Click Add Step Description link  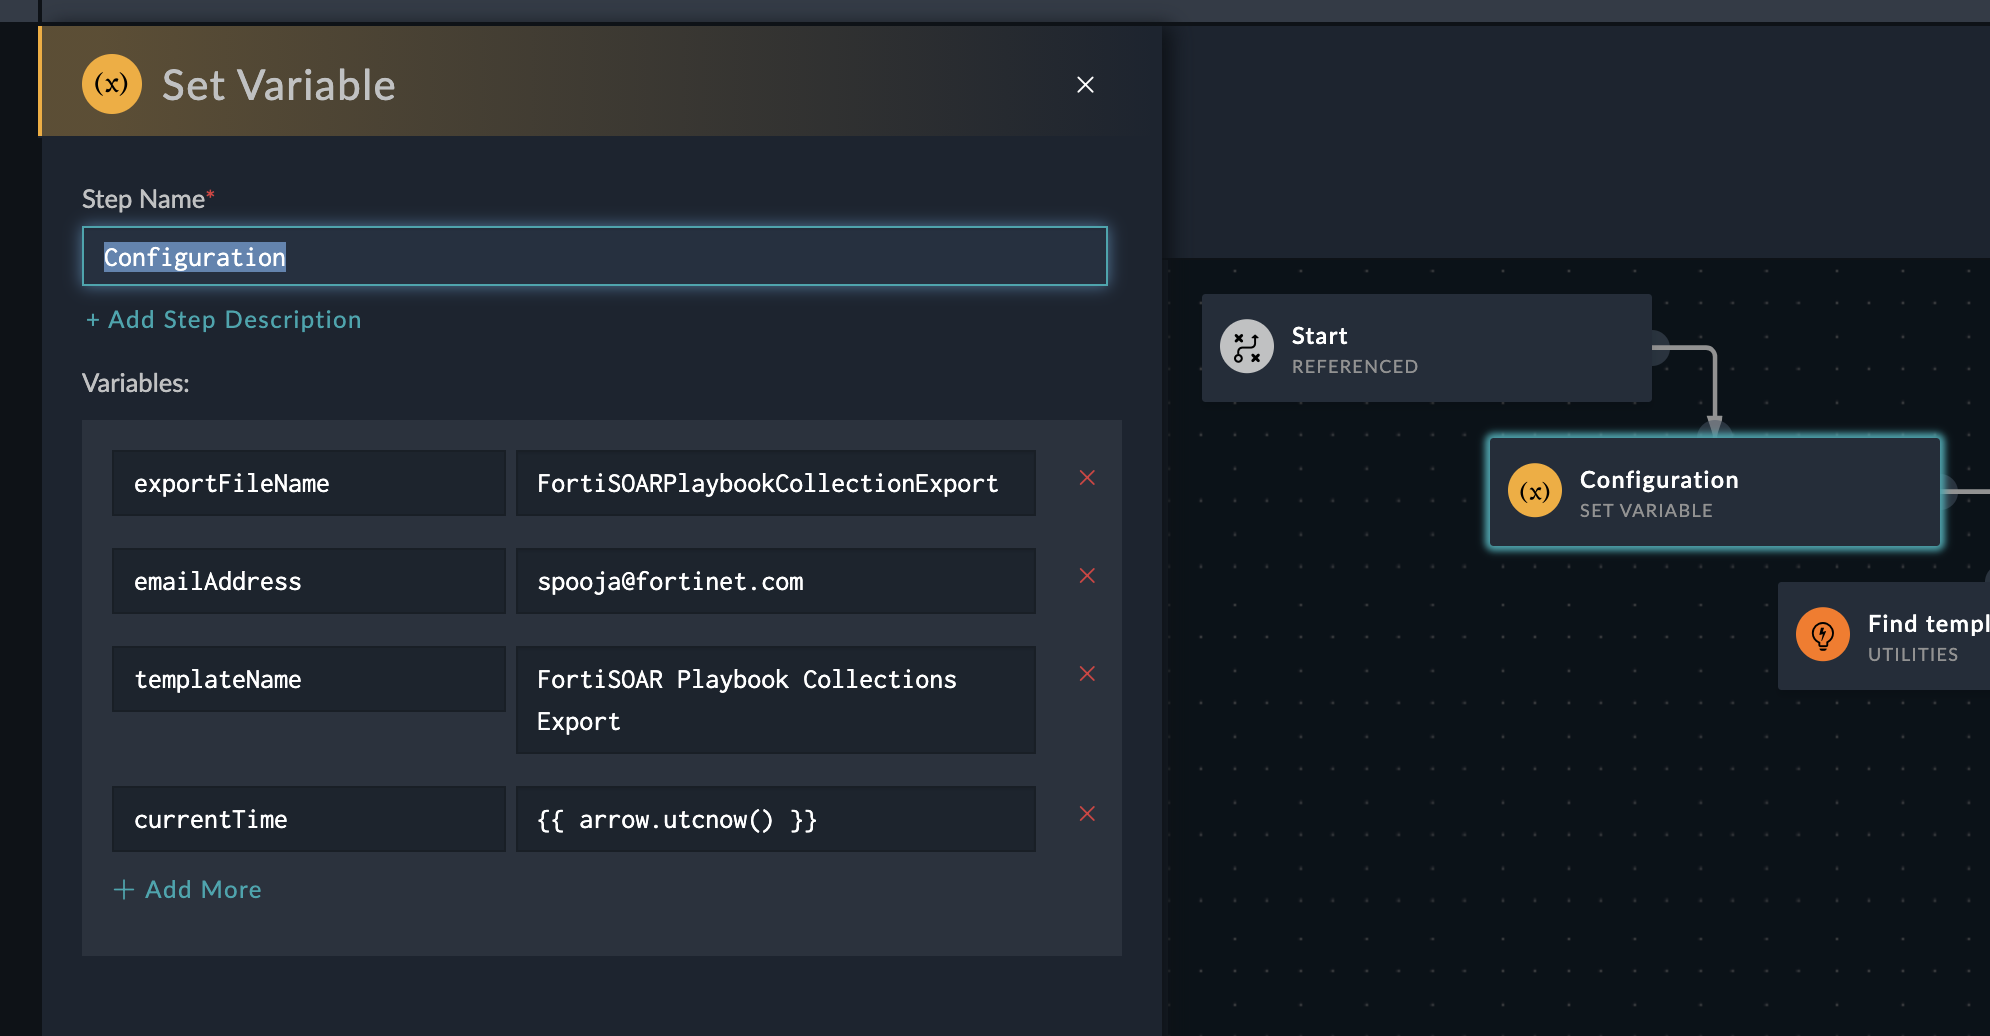click(224, 320)
